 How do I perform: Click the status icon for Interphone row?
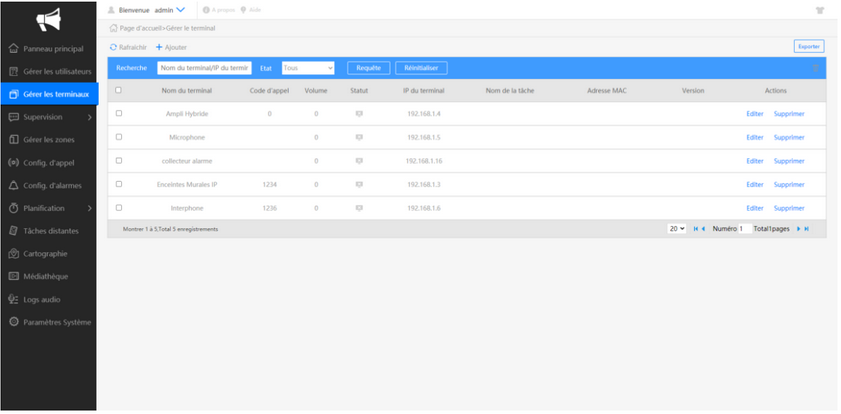point(359,208)
